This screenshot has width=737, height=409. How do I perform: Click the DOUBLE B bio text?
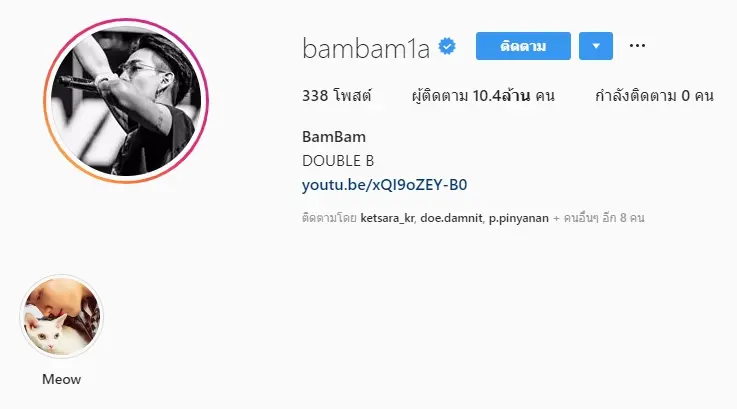338,161
